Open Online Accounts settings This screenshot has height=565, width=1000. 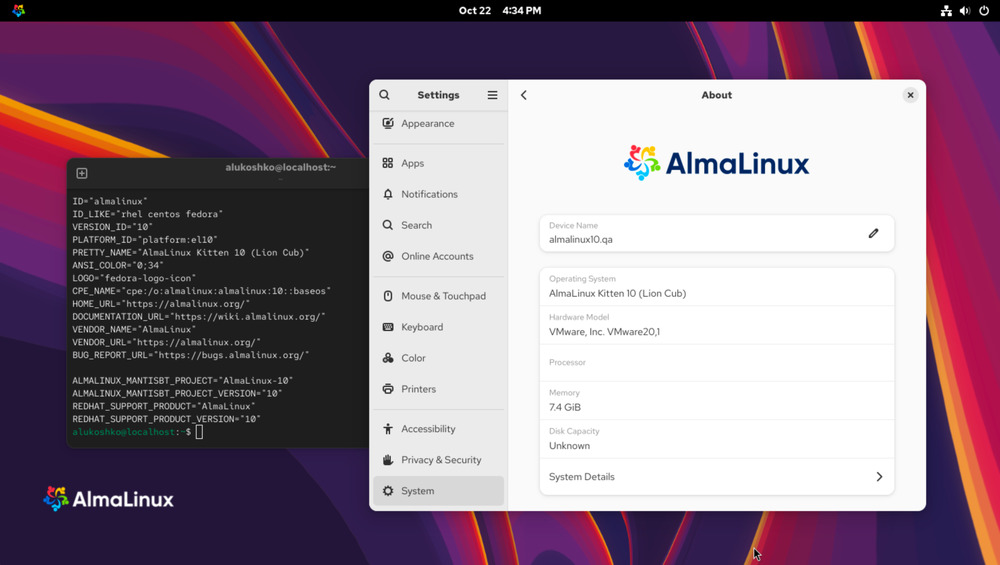click(437, 256)
